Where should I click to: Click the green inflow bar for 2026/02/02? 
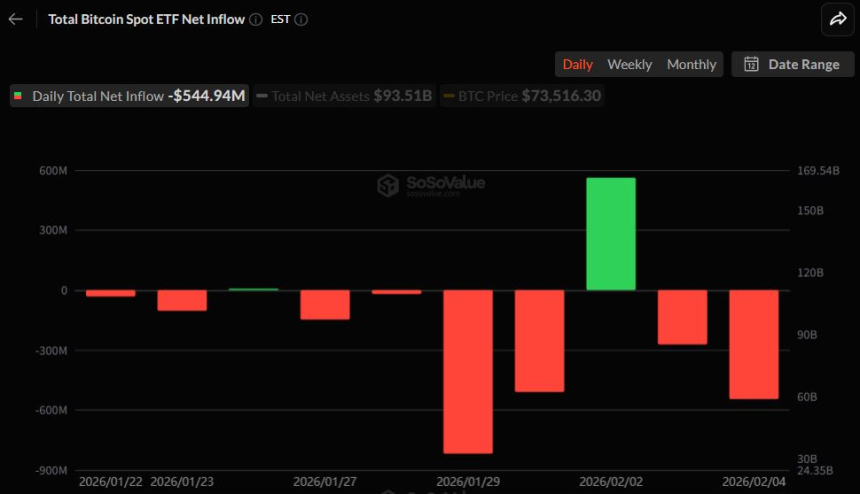coord(611,234)
